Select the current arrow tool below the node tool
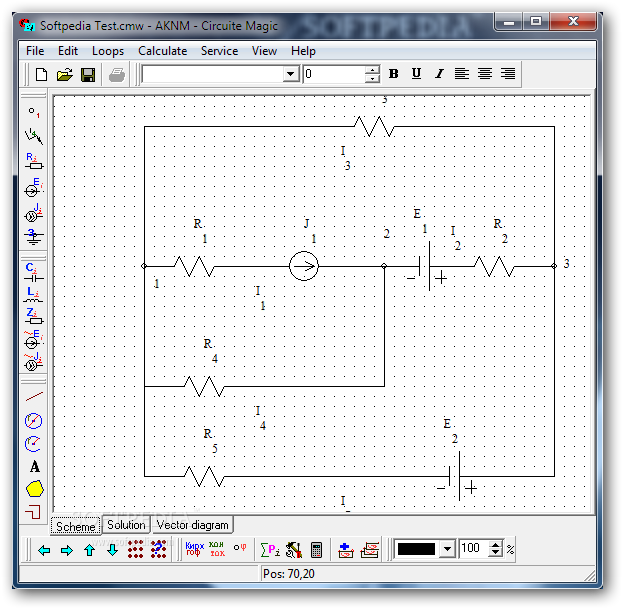Image resolution: width=623 pixels, height=609 pixels. point(34,136)
